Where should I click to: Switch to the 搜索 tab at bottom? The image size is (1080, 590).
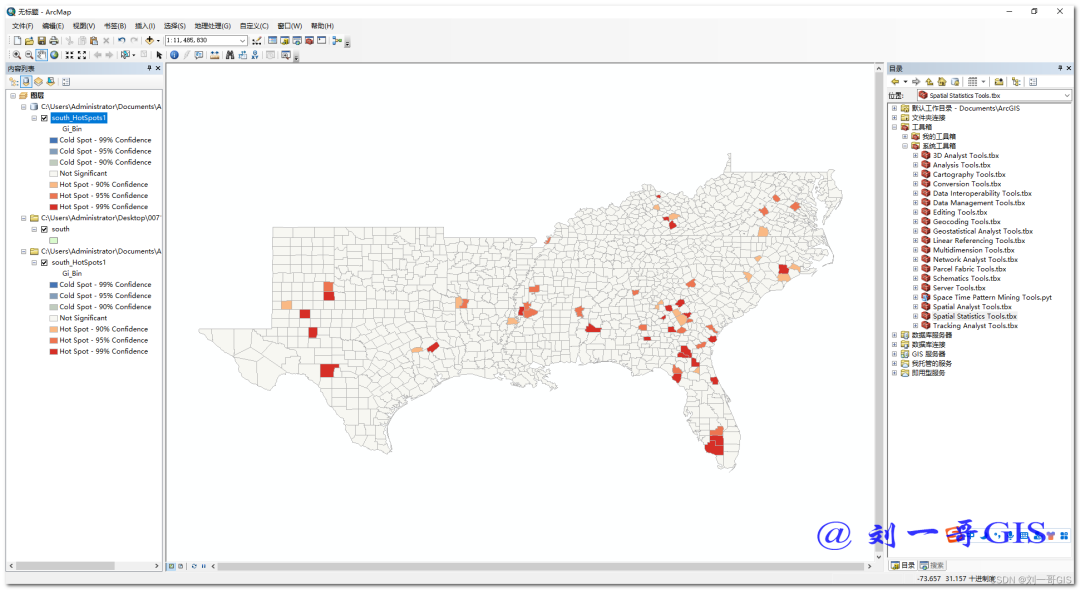pos(932,566)
